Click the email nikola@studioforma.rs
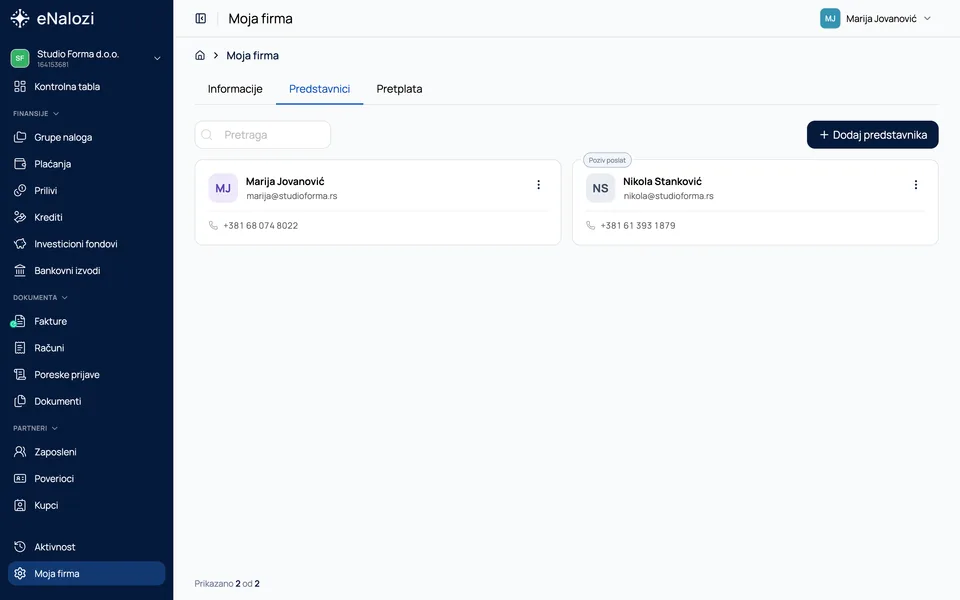 [x=669, y=196]
